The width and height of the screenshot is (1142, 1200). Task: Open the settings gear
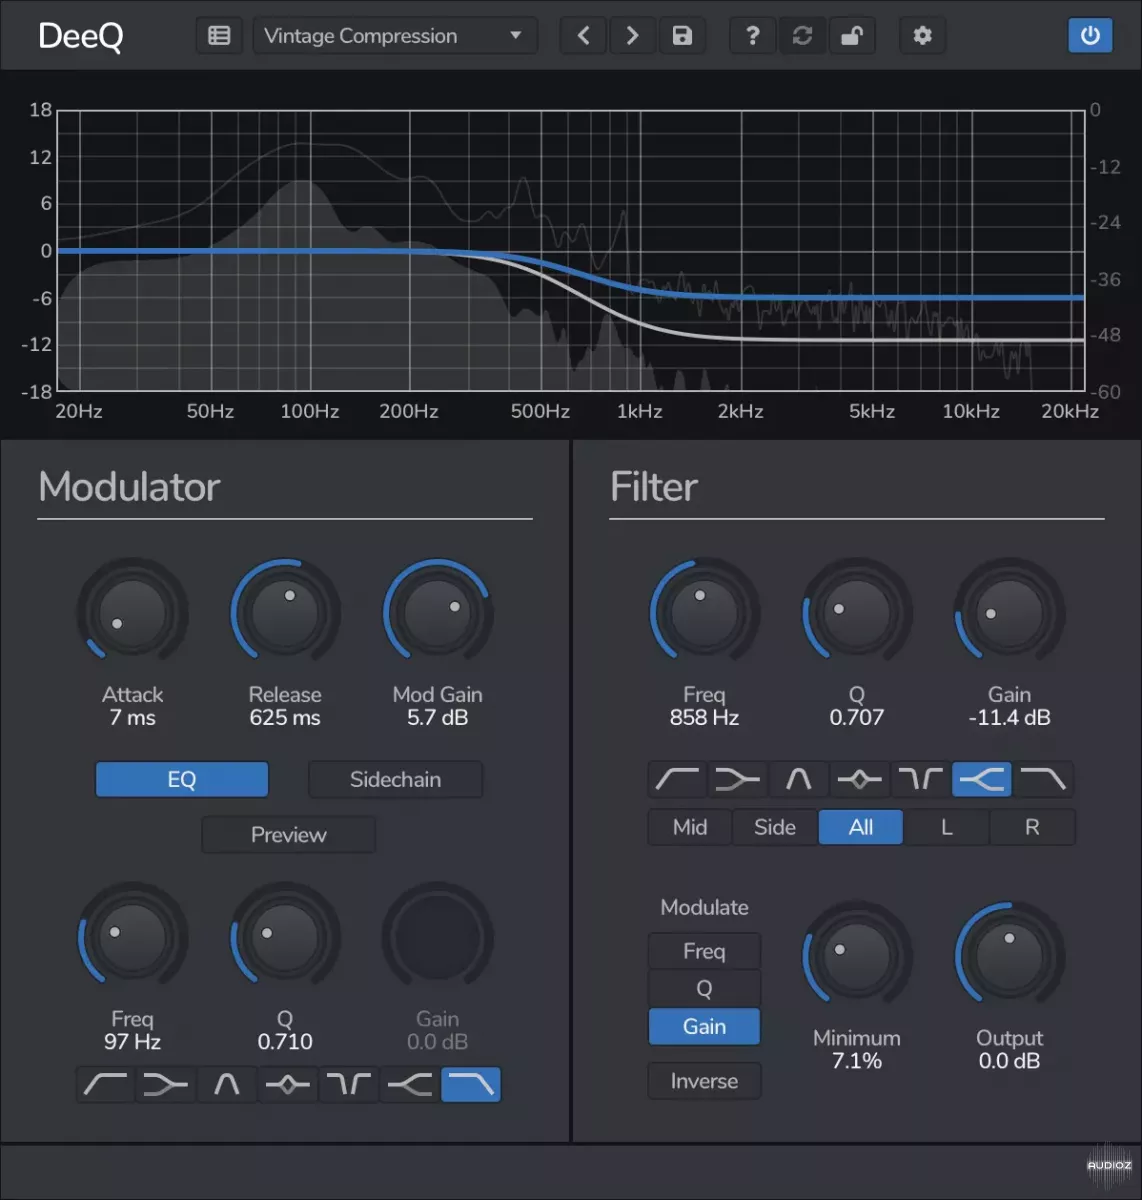tap(922, 36)
